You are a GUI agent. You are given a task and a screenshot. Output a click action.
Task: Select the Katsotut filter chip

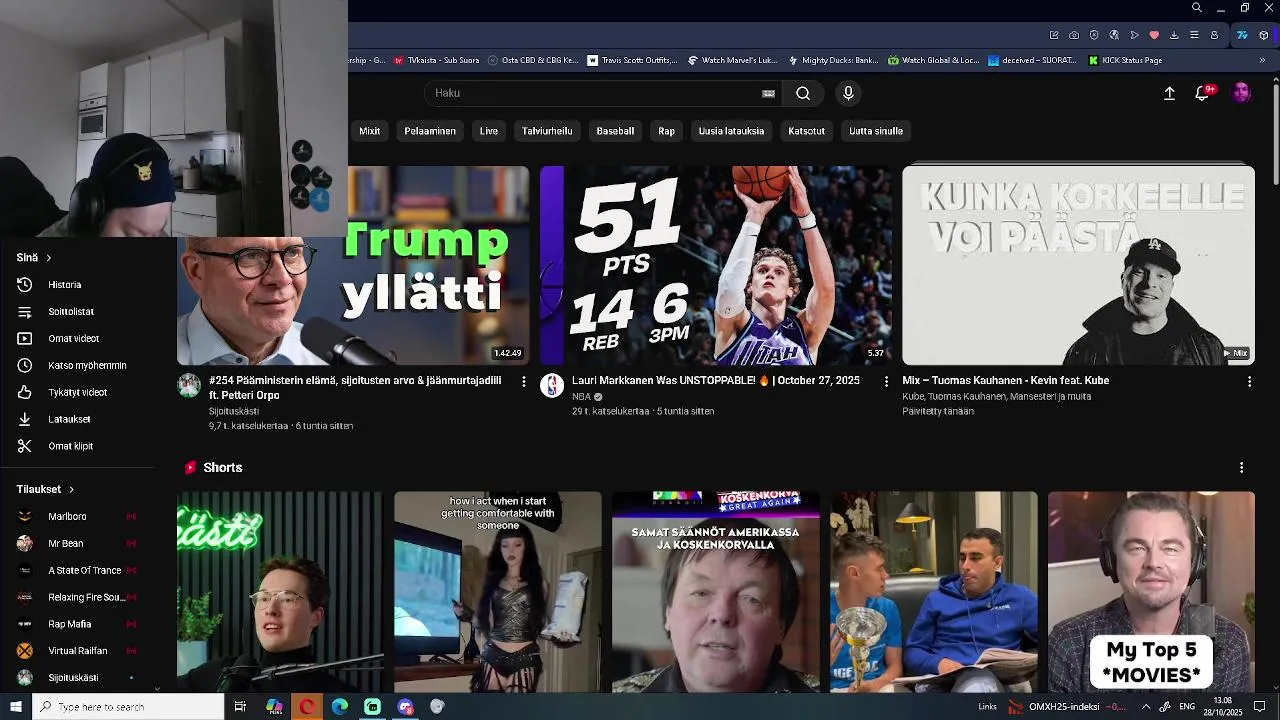coord(806,131)
